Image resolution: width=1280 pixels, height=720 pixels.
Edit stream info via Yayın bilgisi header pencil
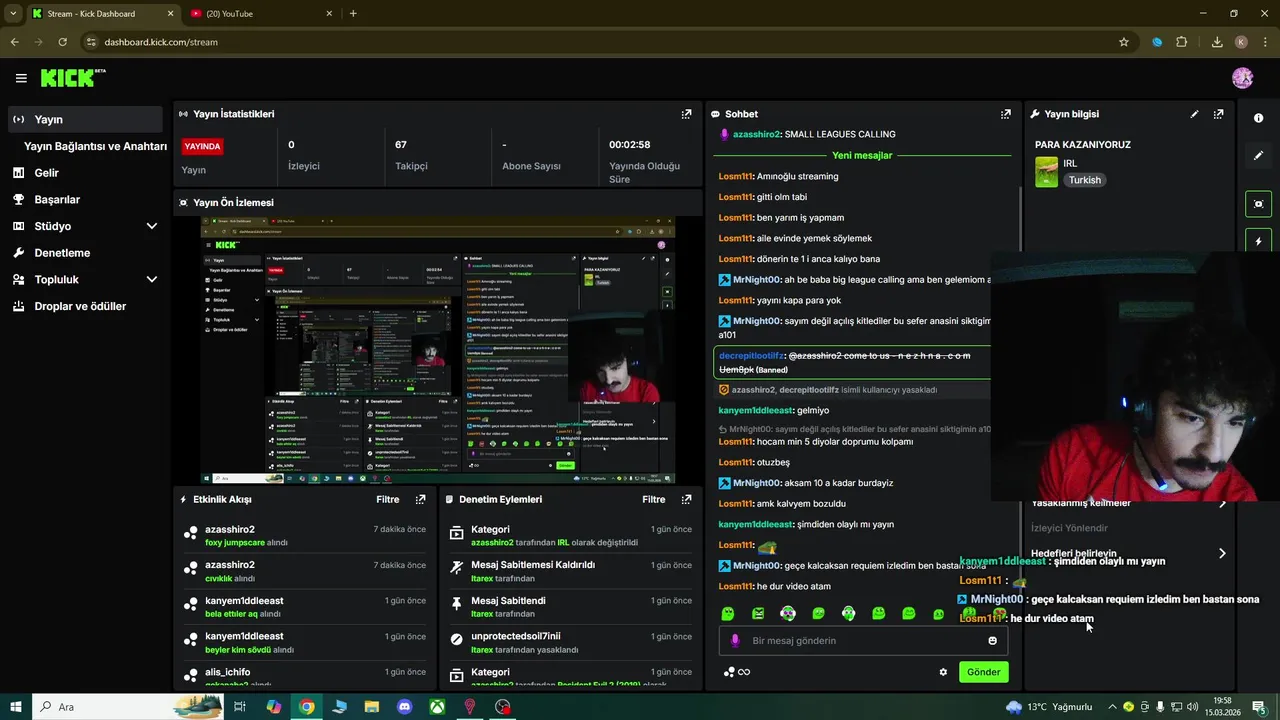tap(1194, 114)
